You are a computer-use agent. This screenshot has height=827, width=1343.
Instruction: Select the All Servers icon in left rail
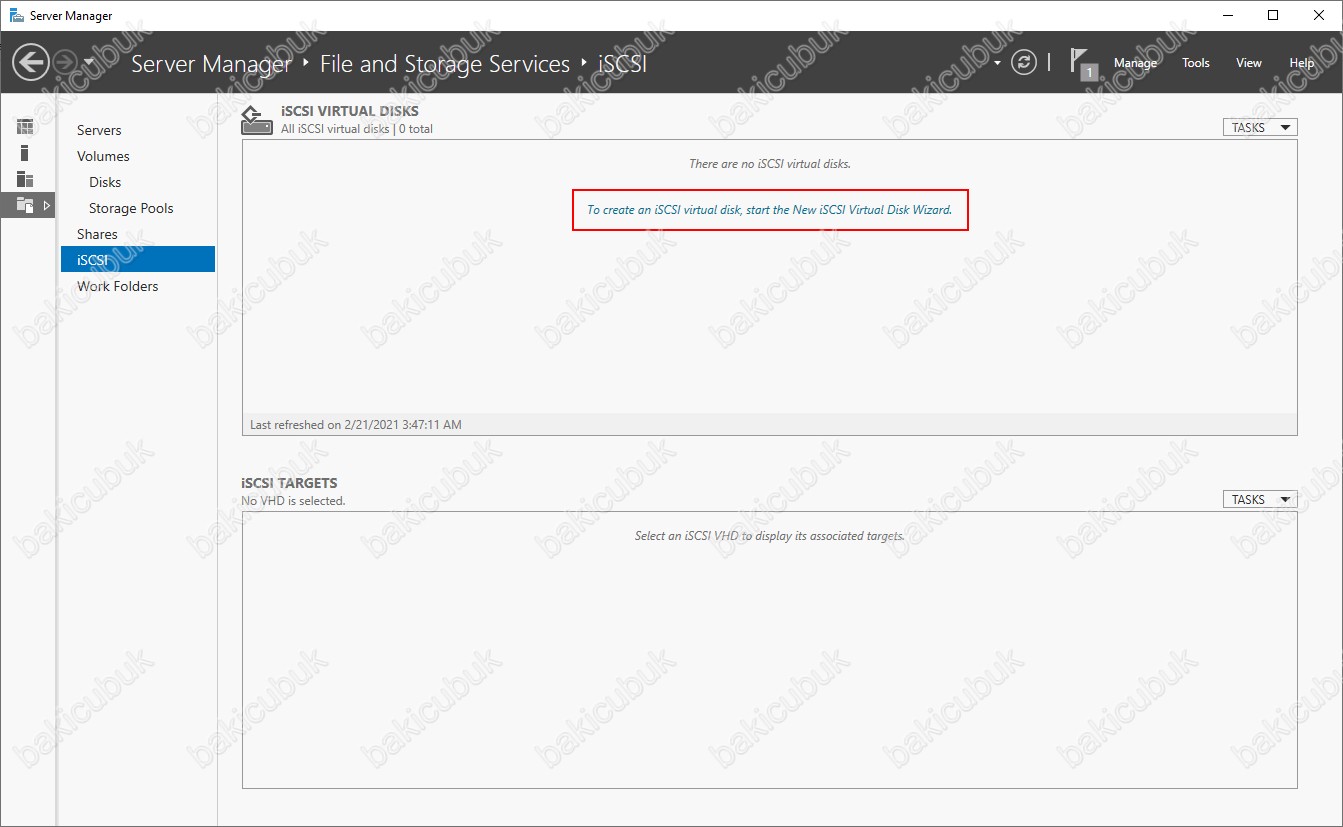coord(25,179)
